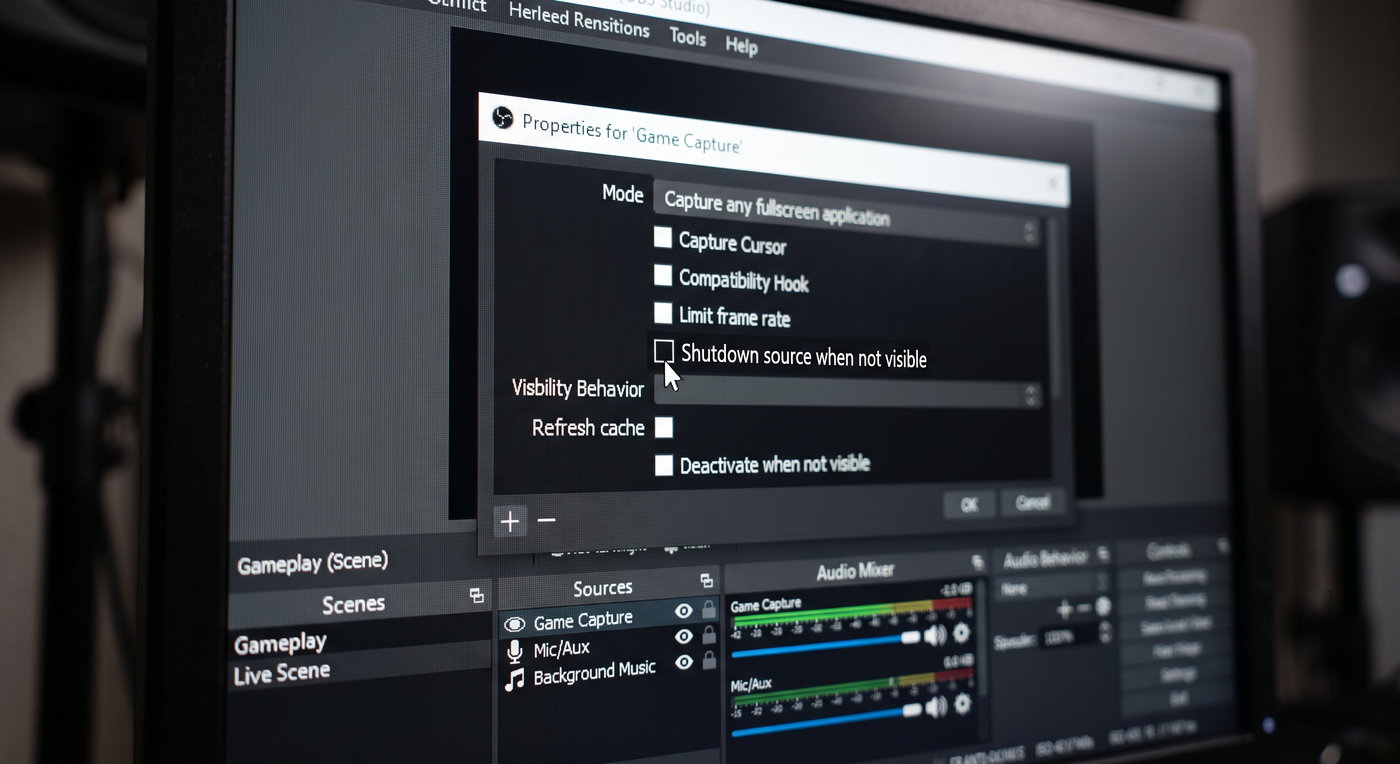The image size is (1400, 764).
Task: Hide the Background Music source with its eye
Action: 684,662
